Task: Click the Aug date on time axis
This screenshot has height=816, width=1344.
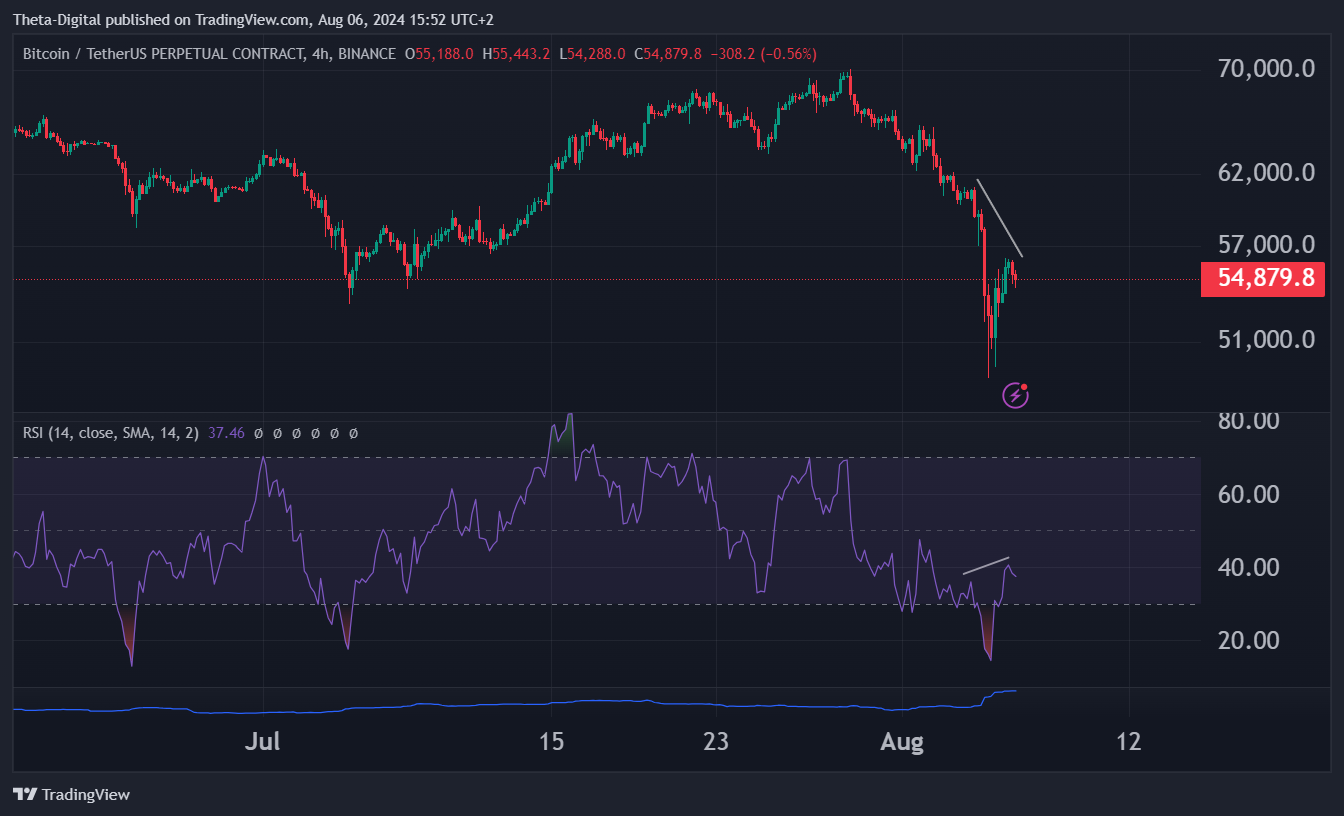Action: point(900,742)
